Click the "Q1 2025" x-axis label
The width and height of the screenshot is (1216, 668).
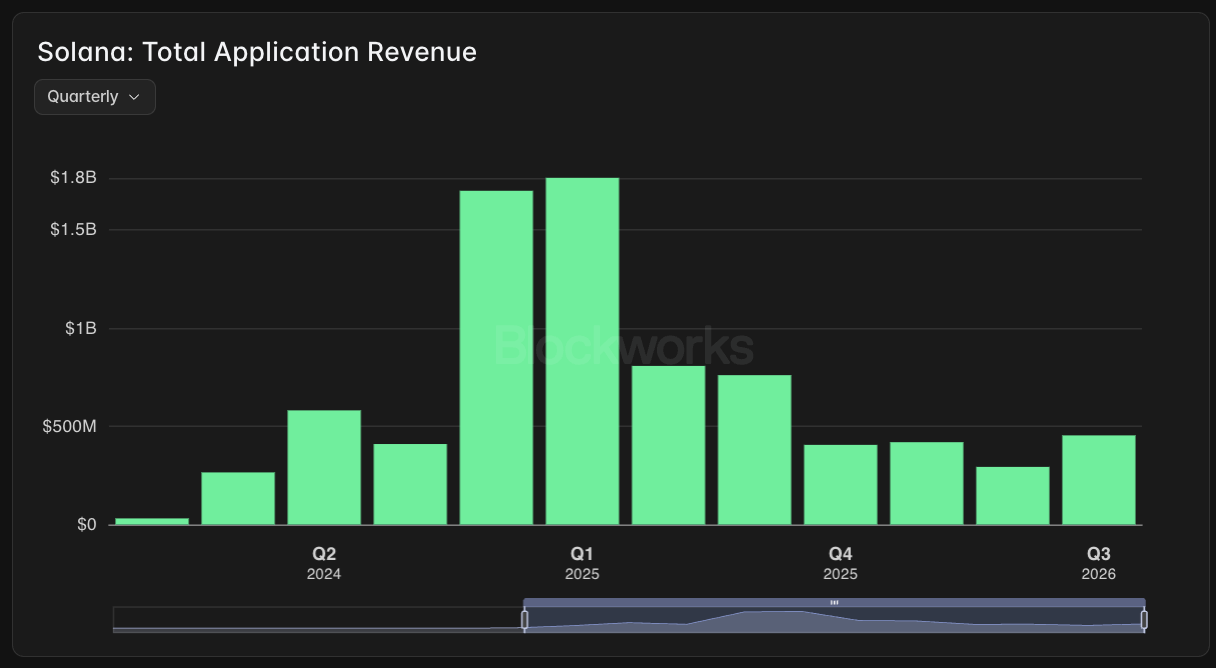pos(582,563)
